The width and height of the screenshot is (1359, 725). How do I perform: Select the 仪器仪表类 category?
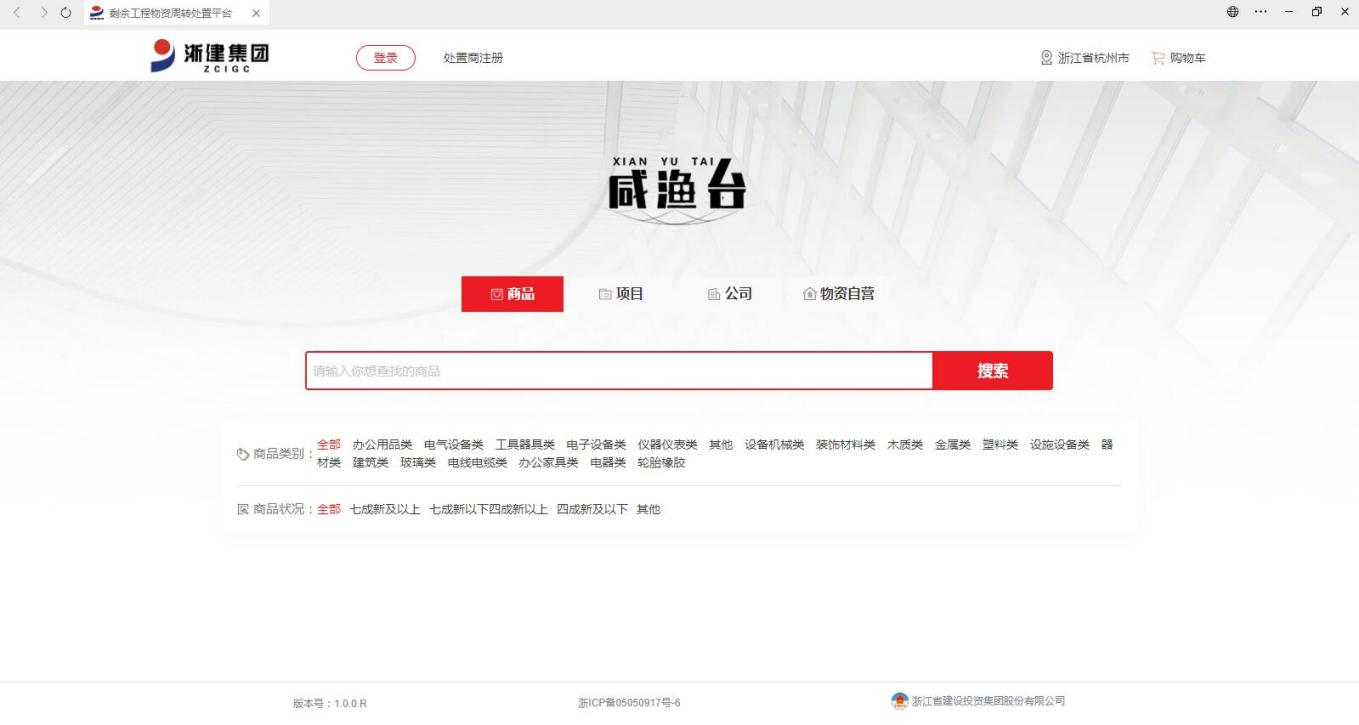click(x=668, y=445)
